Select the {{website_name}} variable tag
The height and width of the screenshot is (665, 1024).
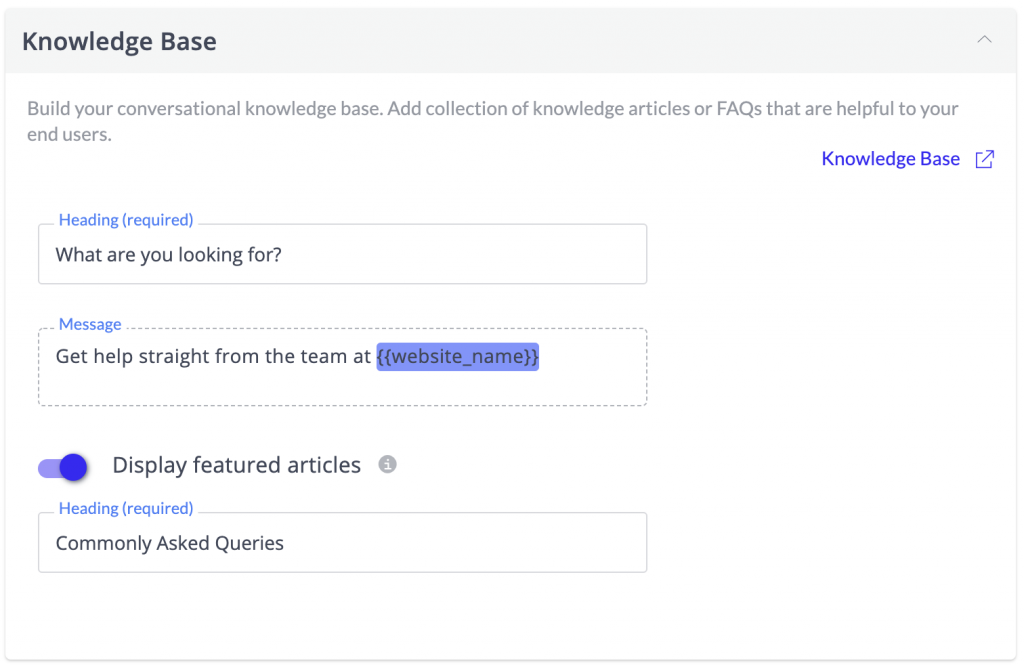[x=457, y=357]
